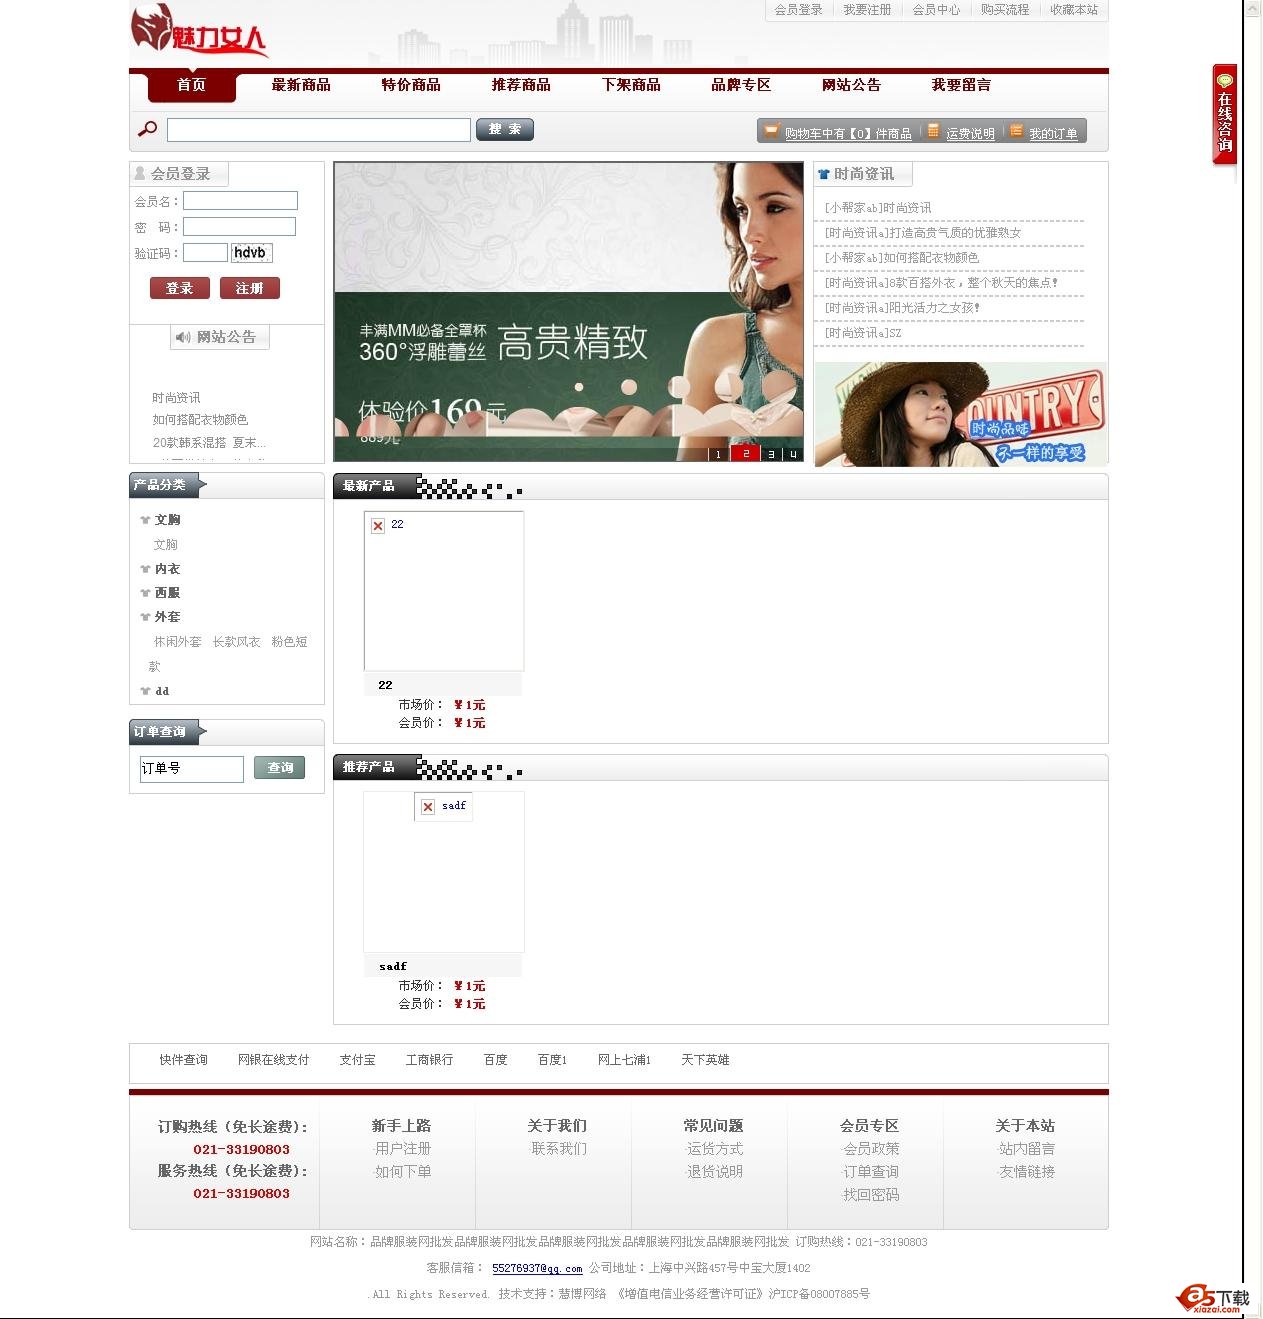Click 购买流程 top link
The height and width of the screenshot is (1319, 1263).
tap(1005, 10)
